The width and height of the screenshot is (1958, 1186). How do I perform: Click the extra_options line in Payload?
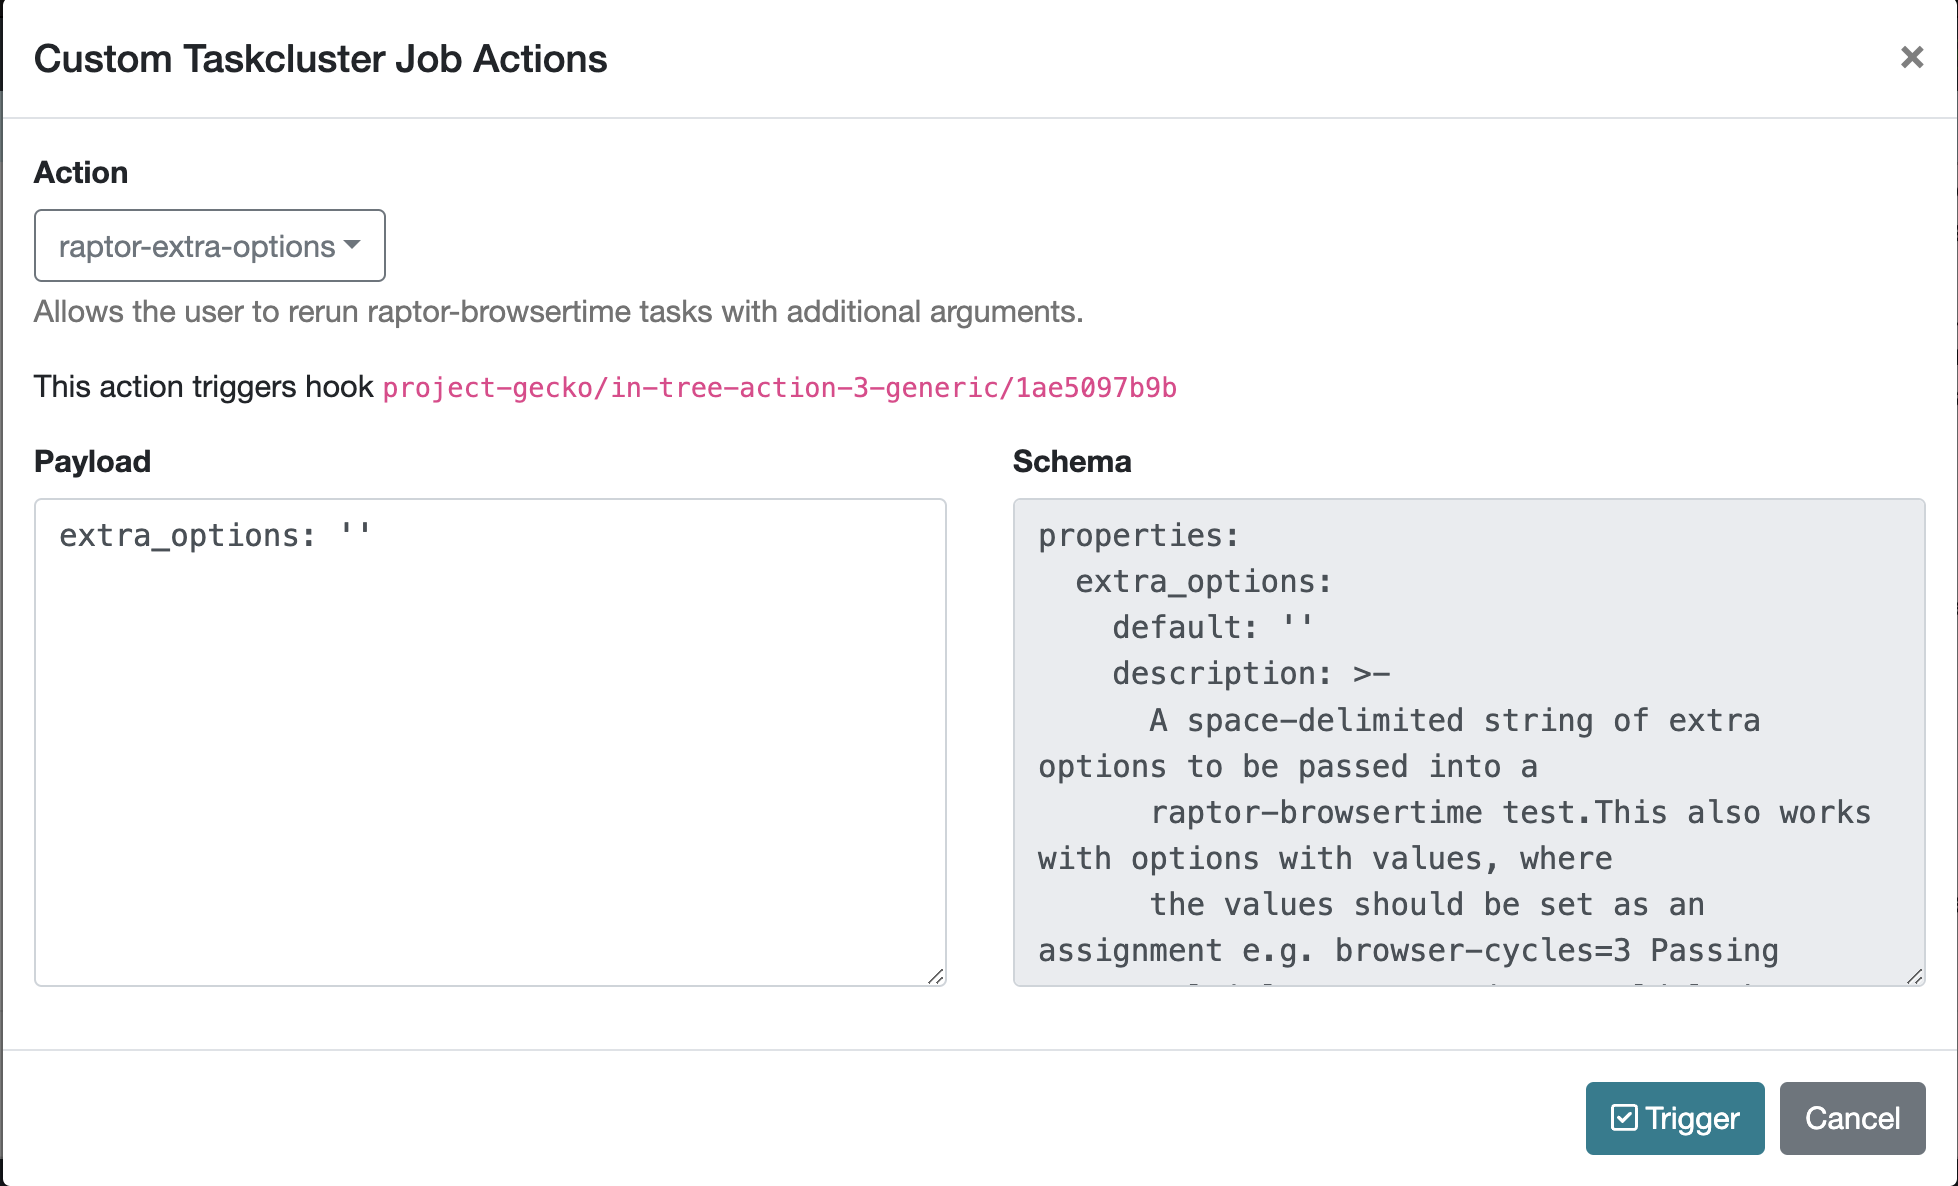[x=214, y=536]
